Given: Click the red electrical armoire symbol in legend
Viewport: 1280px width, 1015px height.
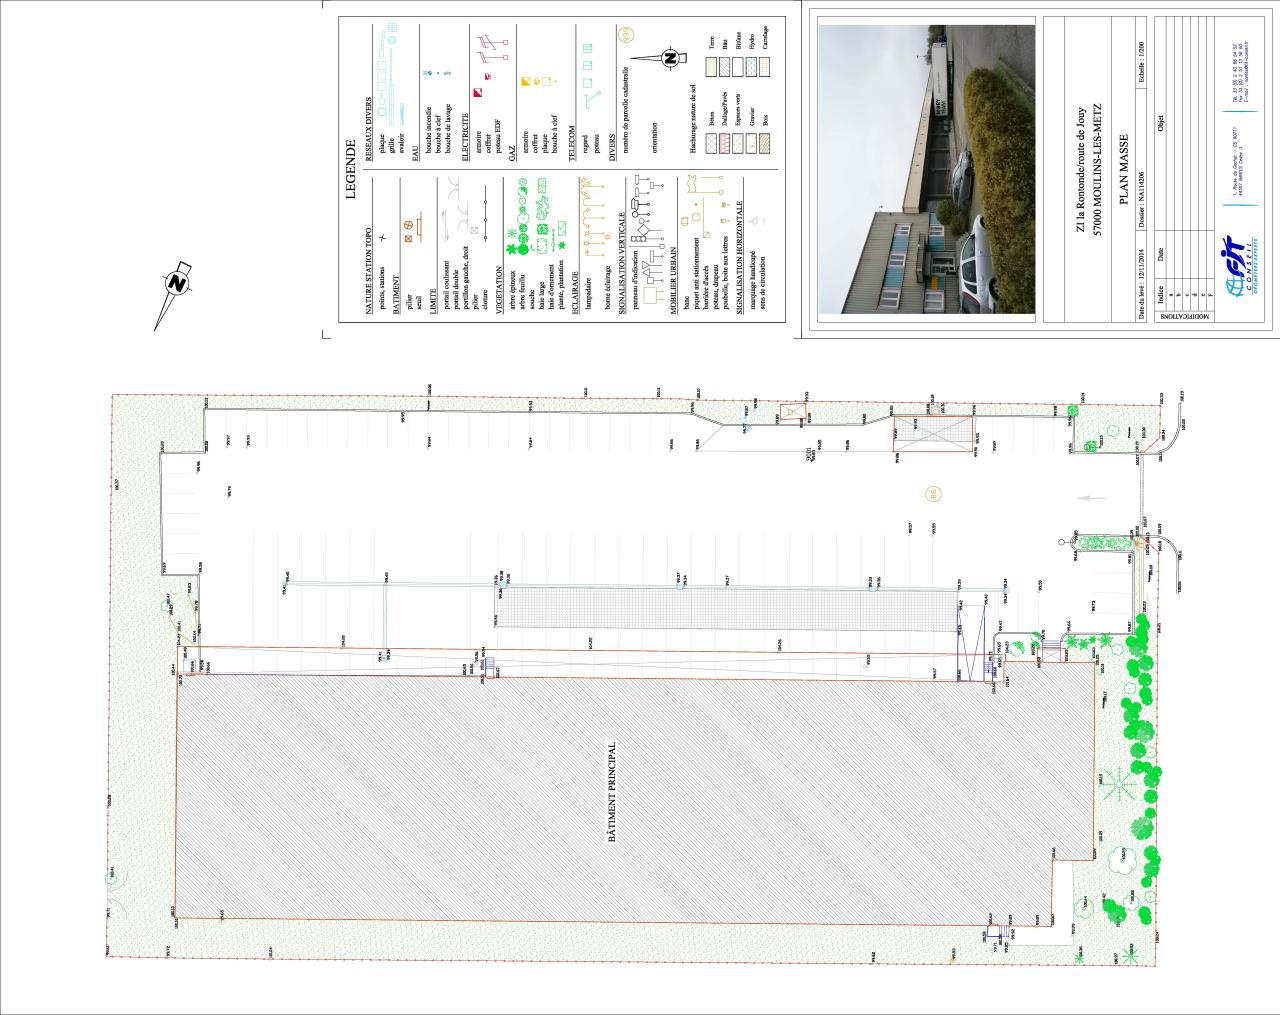Looking at the screenshot, I should click(x=479, y=94).
